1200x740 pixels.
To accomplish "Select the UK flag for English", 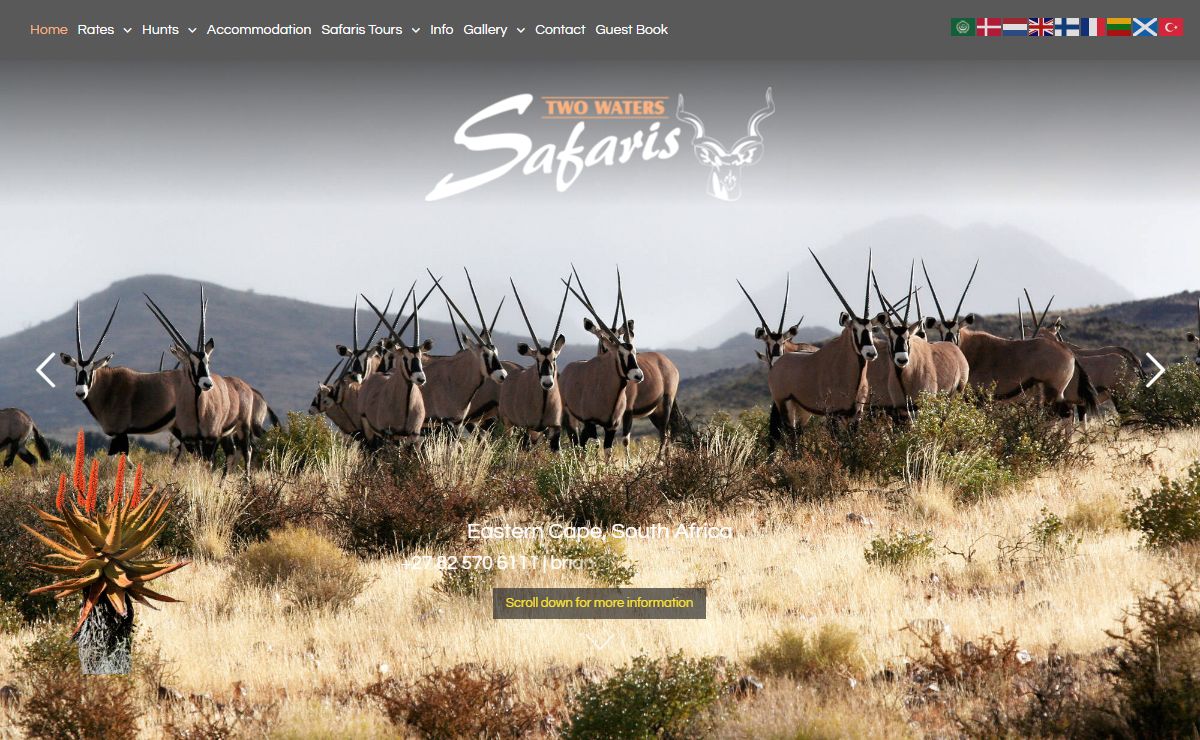I will coord(1041,27).
